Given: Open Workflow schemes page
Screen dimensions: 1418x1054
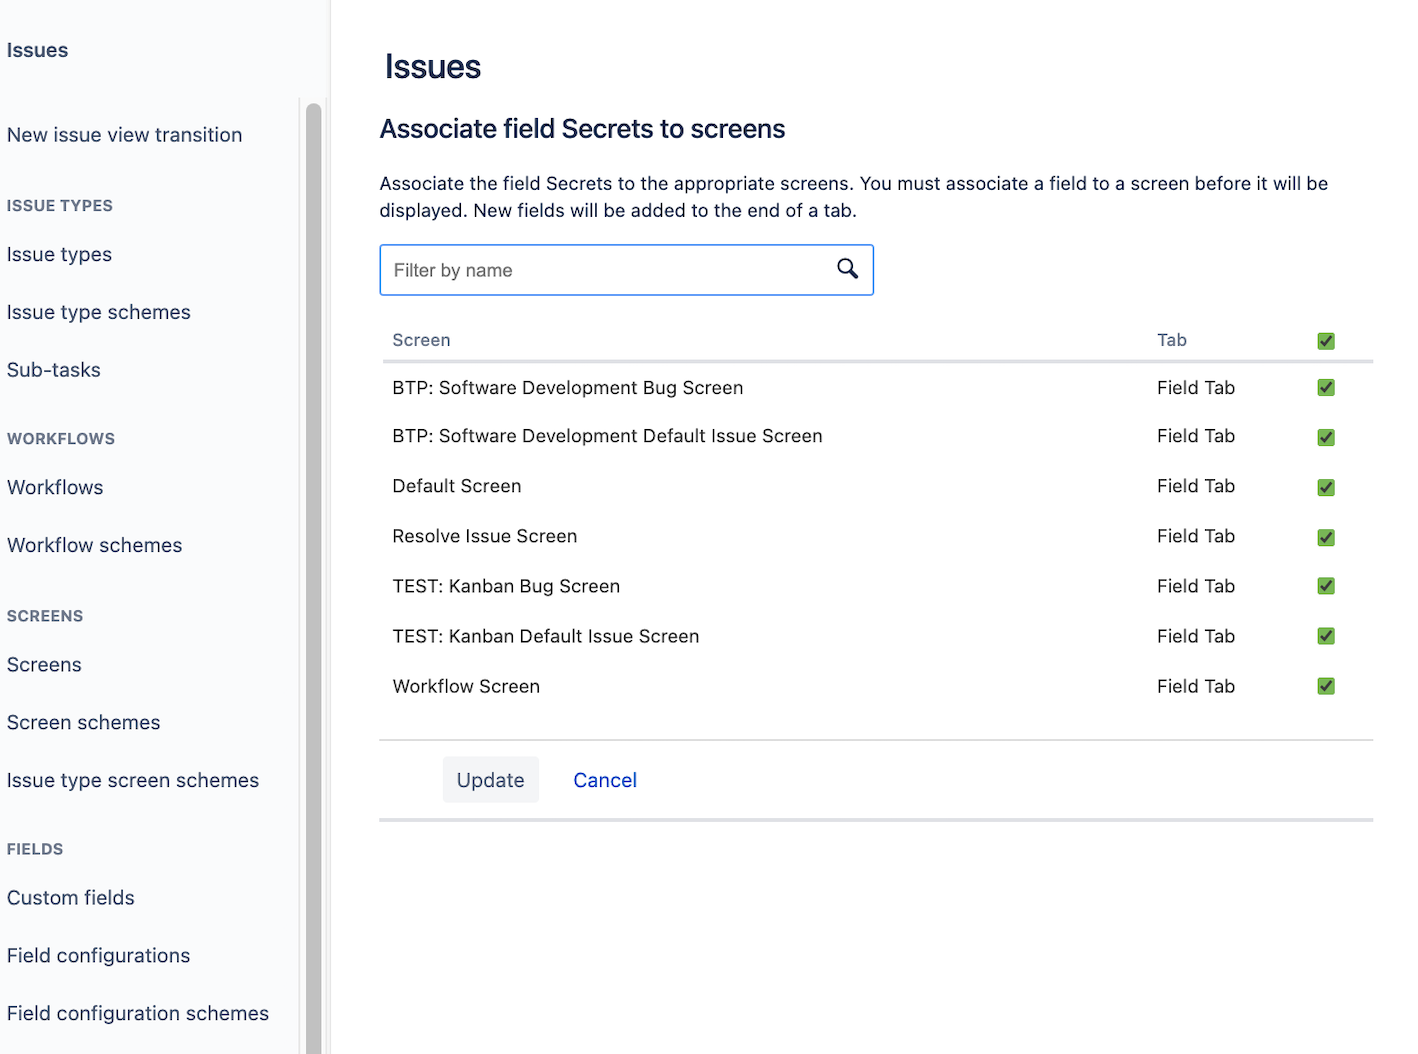Looking at the screenshot, I should coord(95,545).
